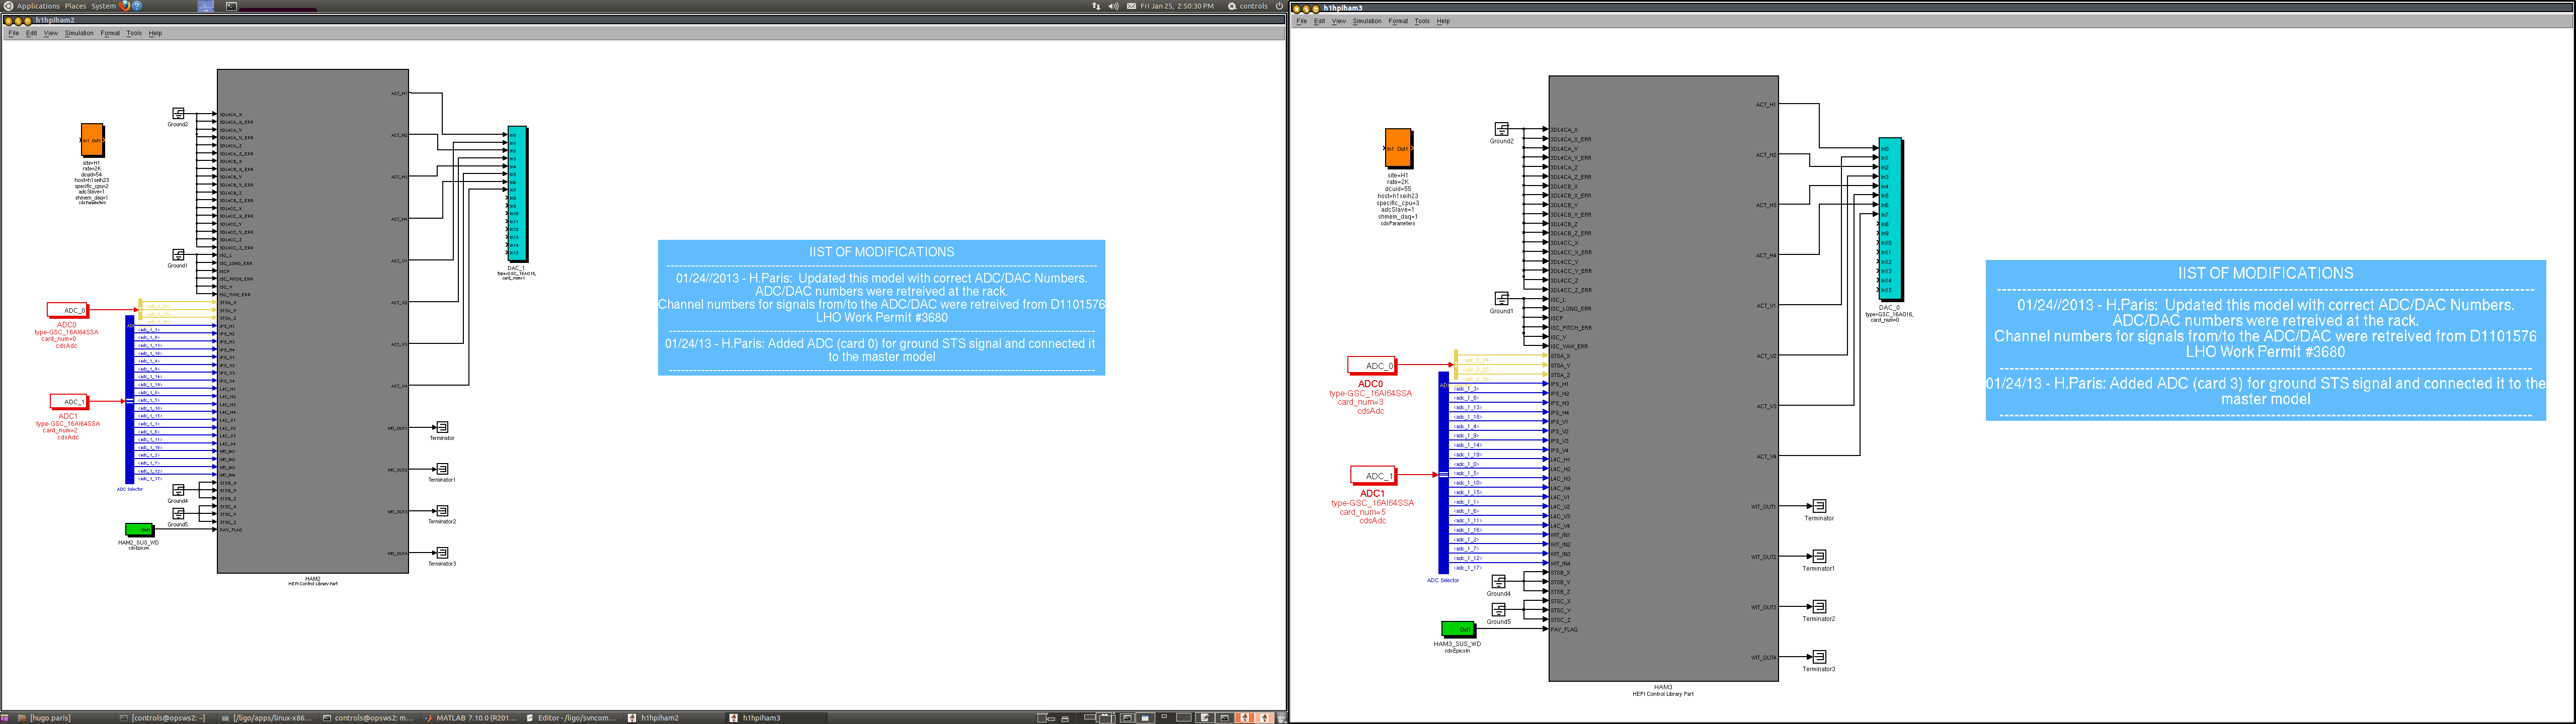
Task: Select the ADC_0 block in h1hpiham2
Action: point(68,310)
